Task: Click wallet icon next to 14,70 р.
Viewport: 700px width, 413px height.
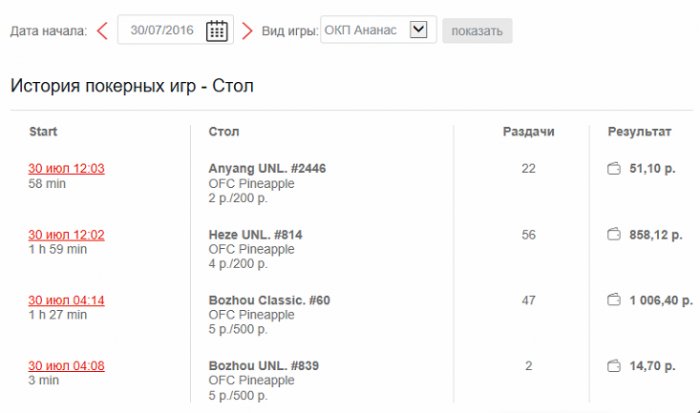Action: point(615,366)
